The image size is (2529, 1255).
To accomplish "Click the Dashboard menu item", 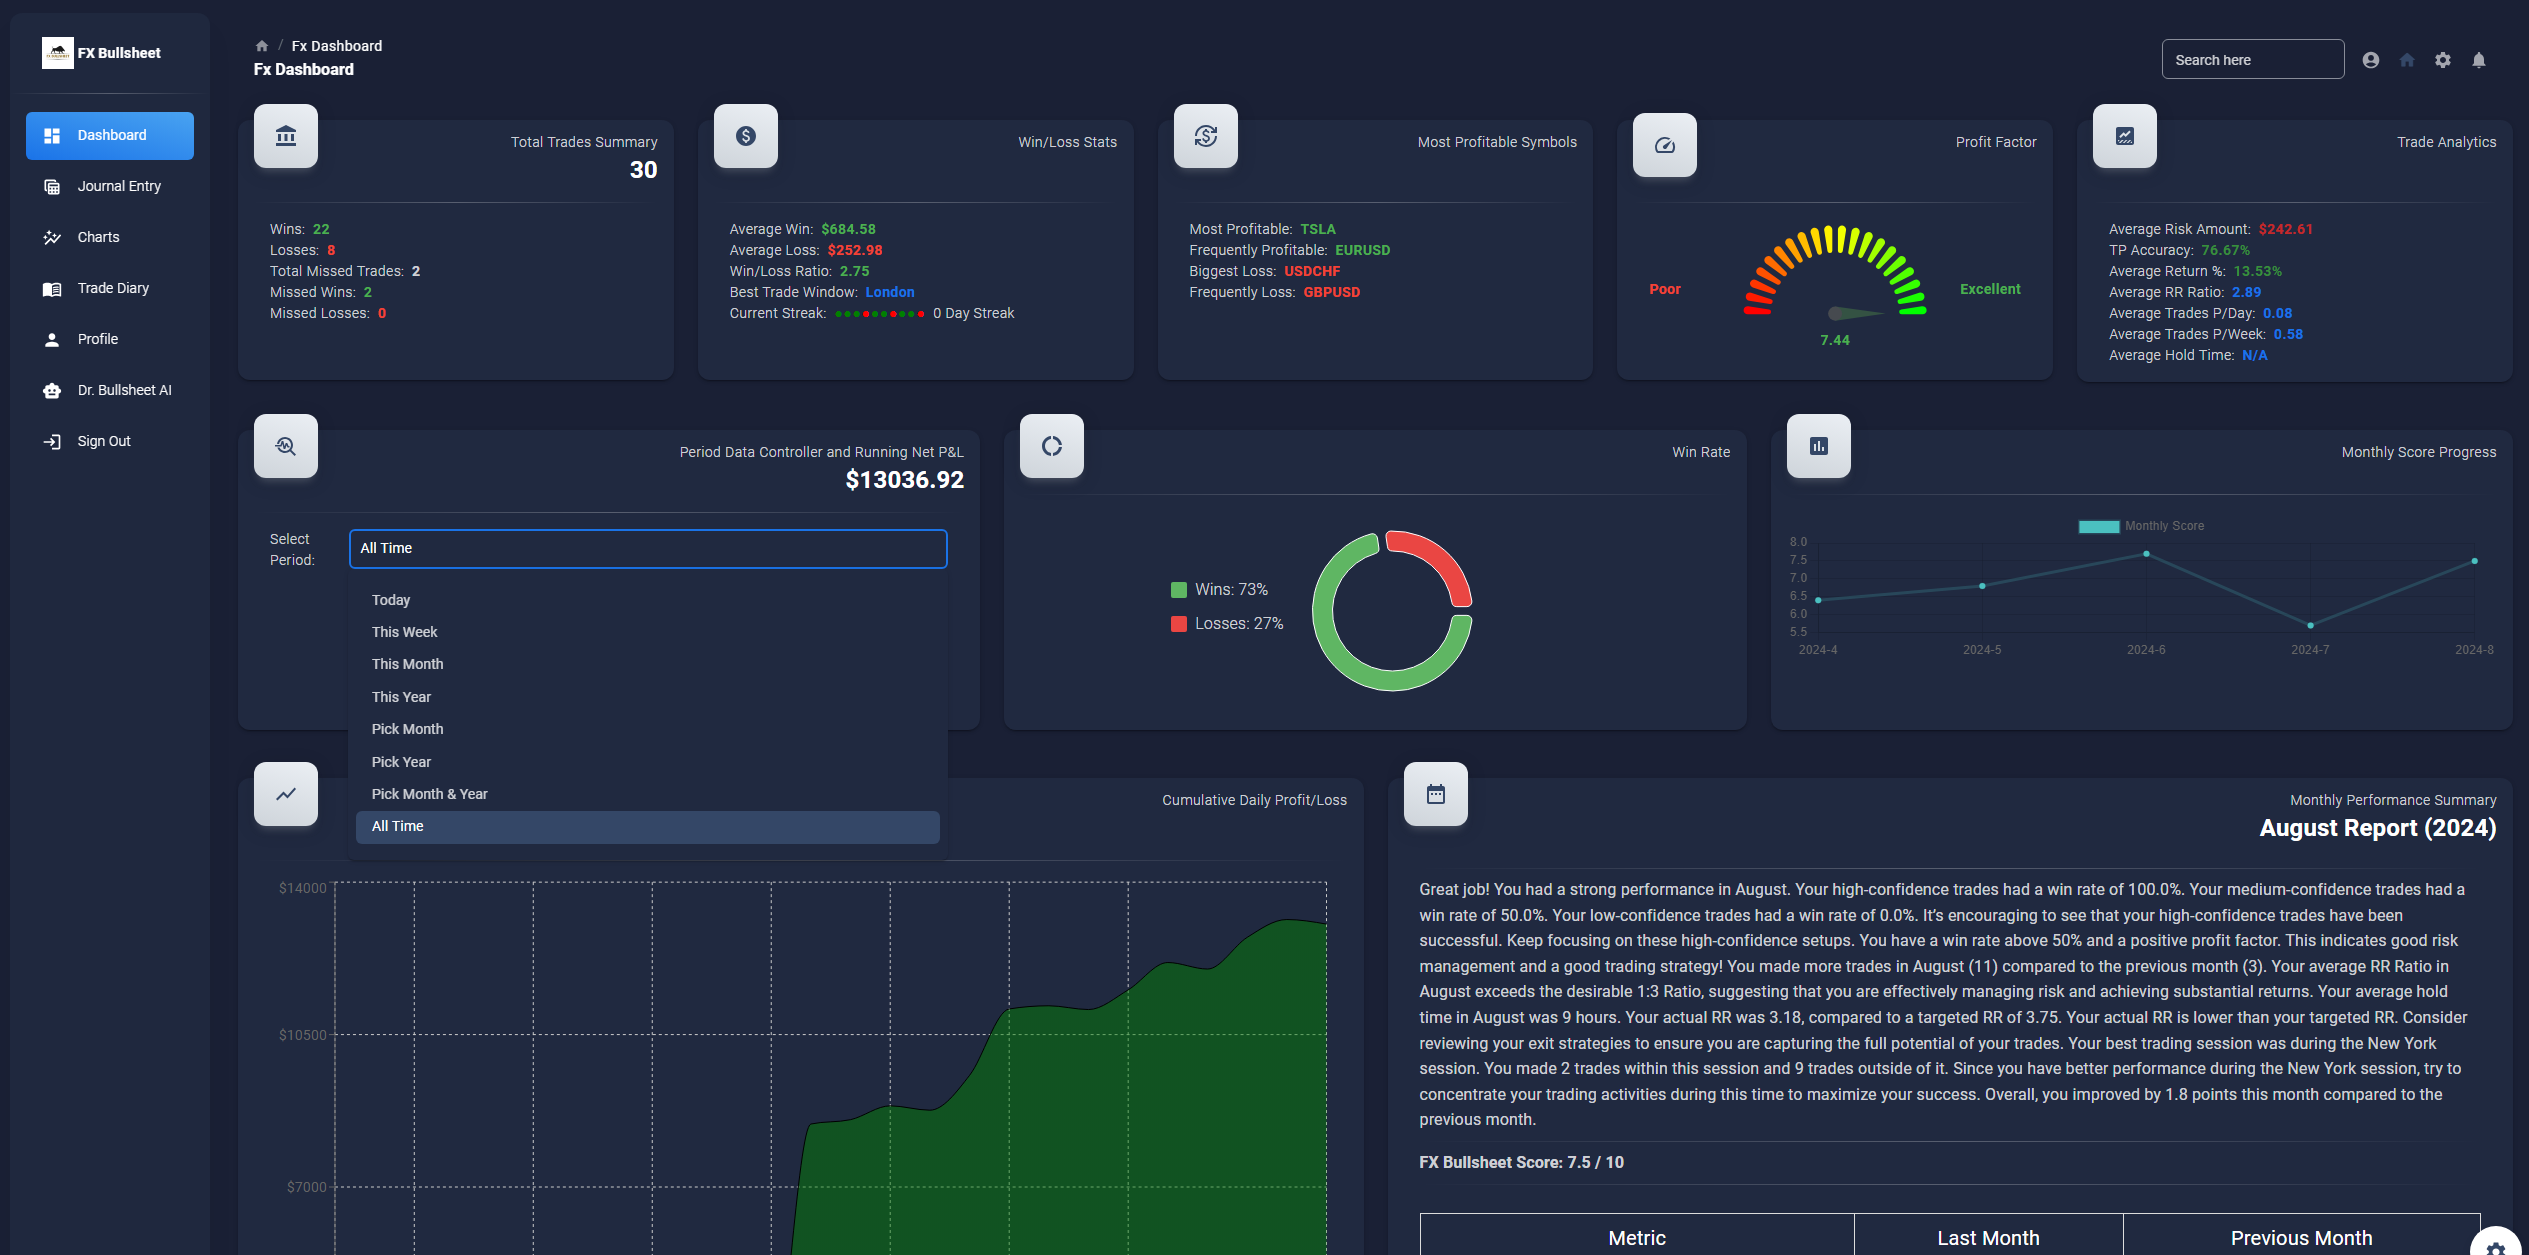I will tap(113, 134).
